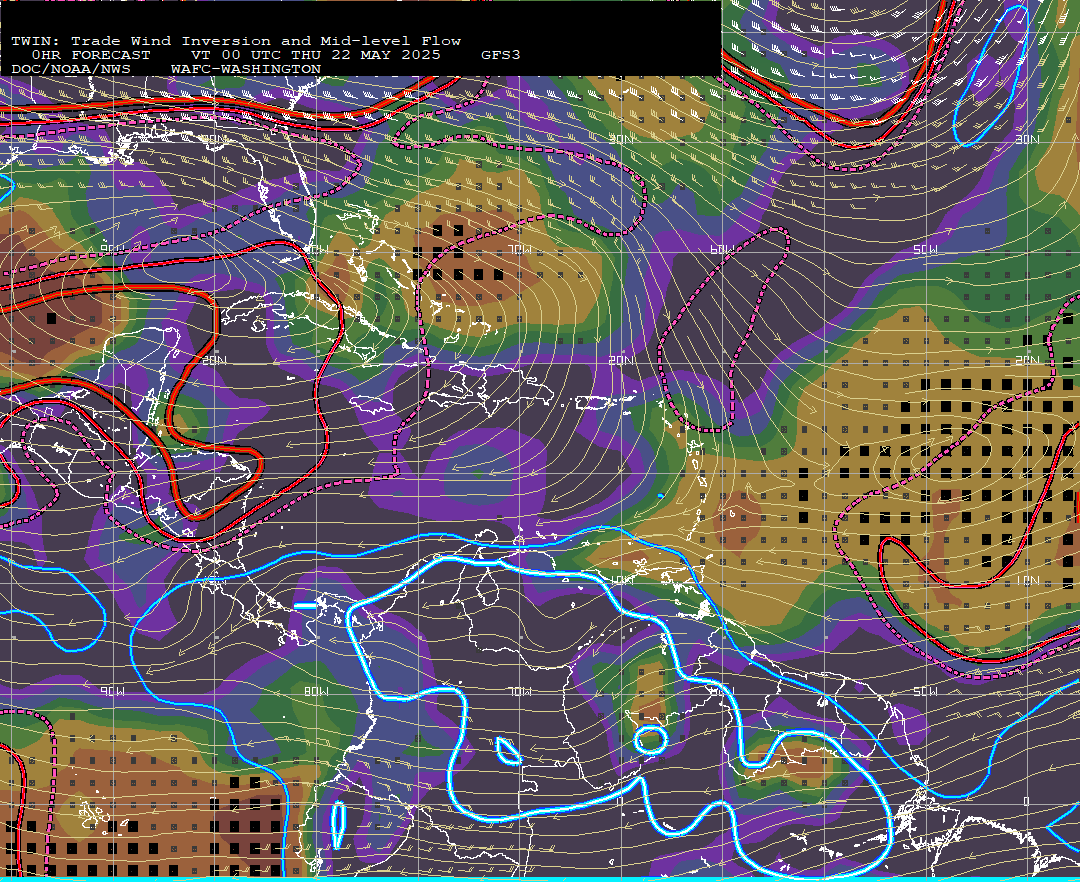Click the title text 'TWIN: Trade Wind Inversion and Mid-level Flow'
Viewport: 1080px width, 882px height.
coord(236,41)
